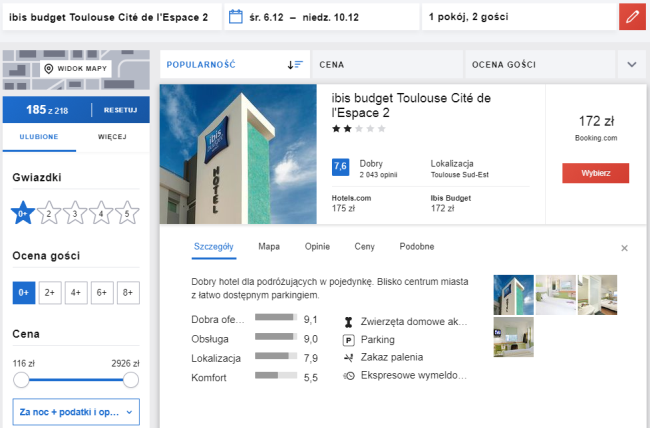Select the 0+ star filter
Viewport: 650px width, 428px height.
[x=23, y=213]
